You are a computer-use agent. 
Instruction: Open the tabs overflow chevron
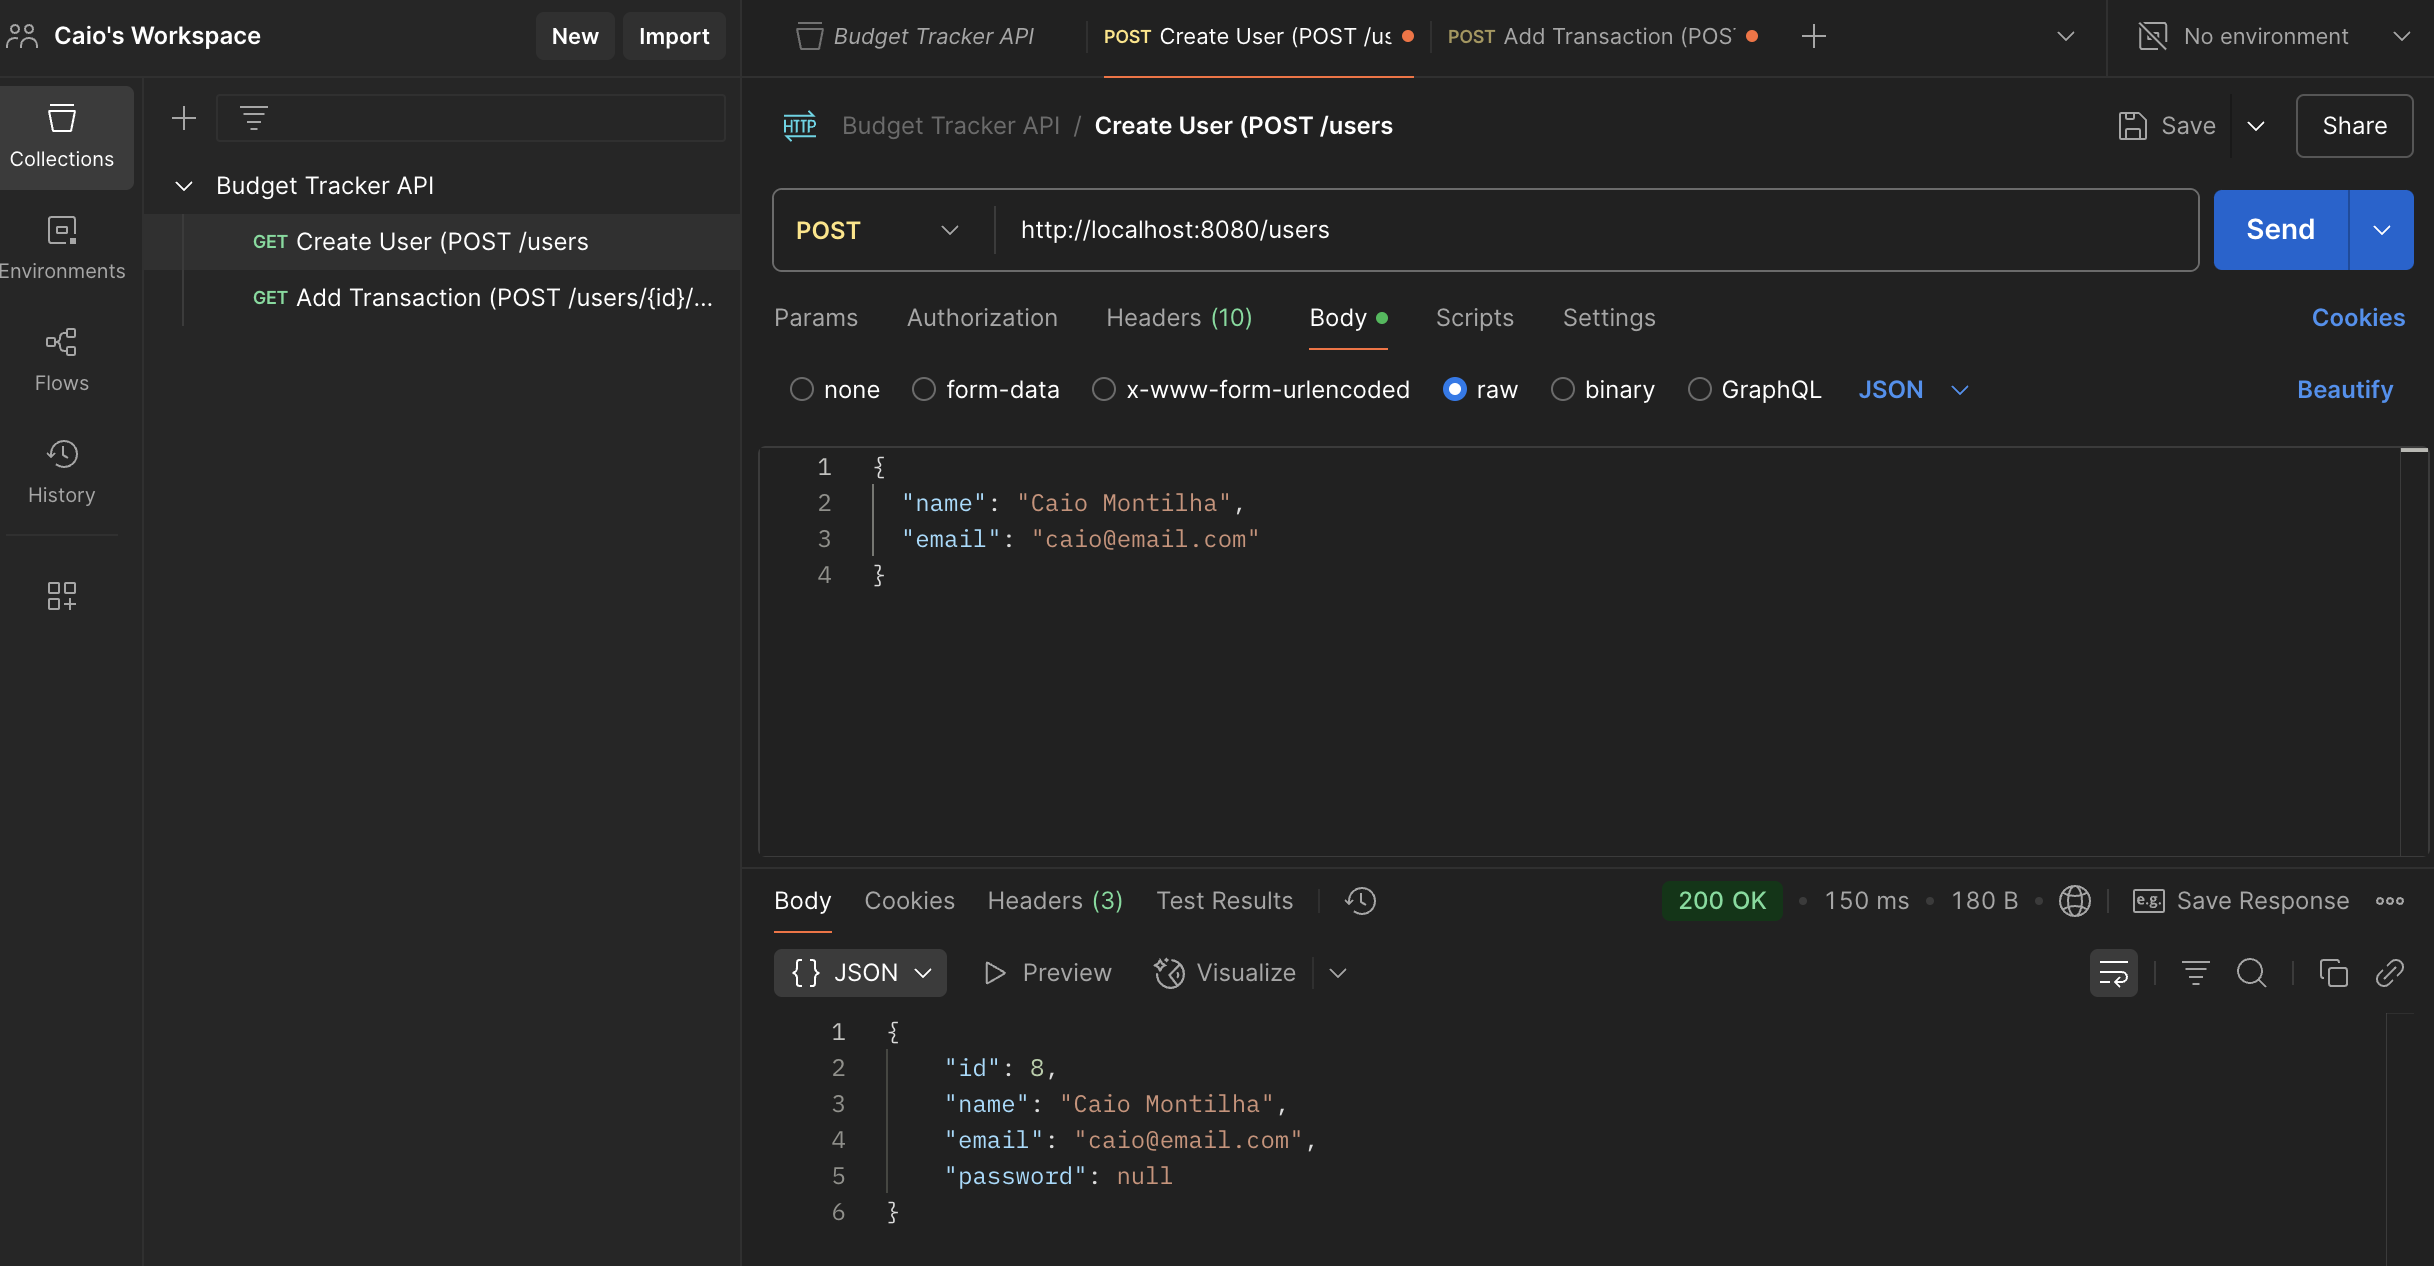click(x=2066, y=36)
